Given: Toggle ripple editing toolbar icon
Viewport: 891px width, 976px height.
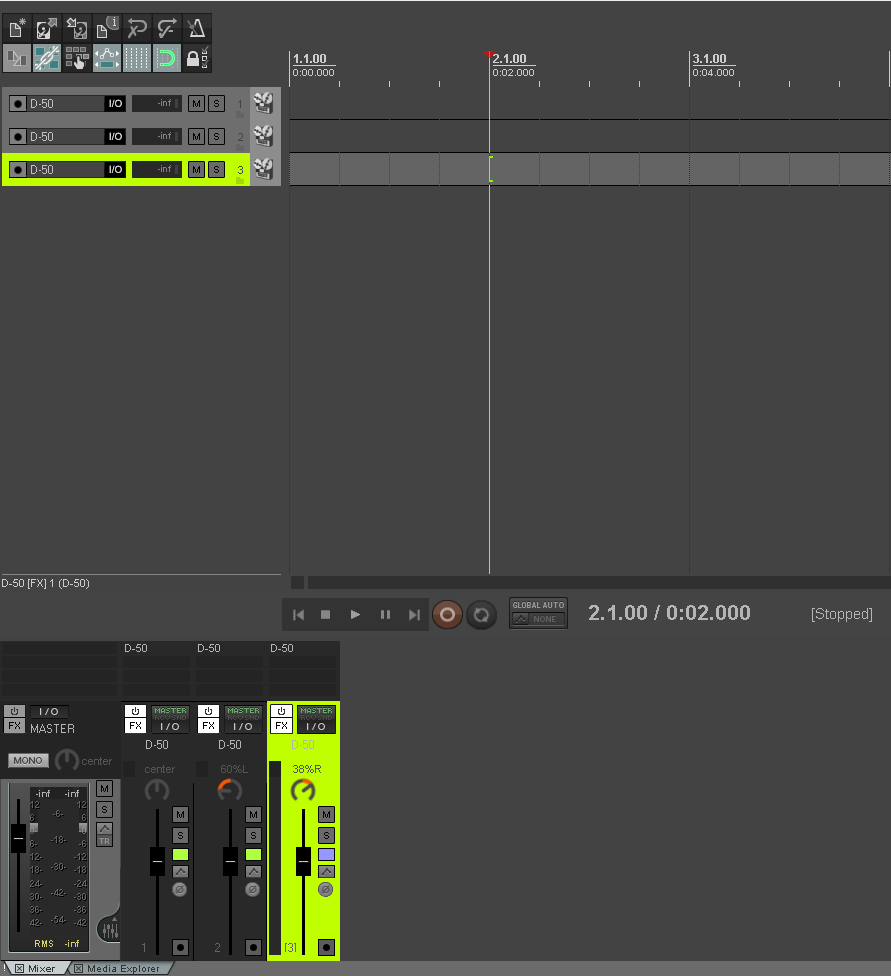Looking at the screenshot, I should [77, 59].
